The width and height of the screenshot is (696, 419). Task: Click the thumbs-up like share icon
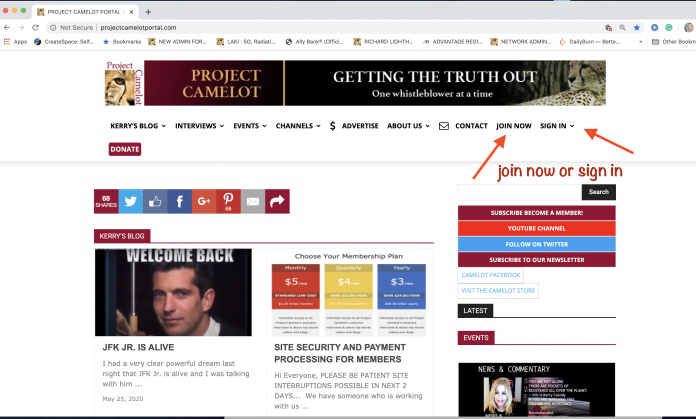tap(155, 202)
